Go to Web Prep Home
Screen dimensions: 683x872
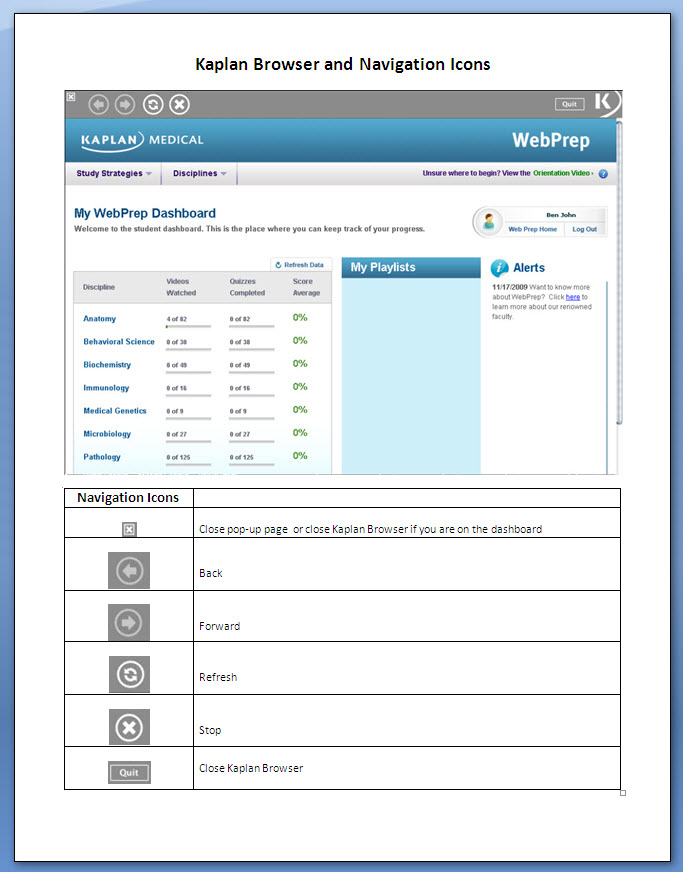(532, 229)
